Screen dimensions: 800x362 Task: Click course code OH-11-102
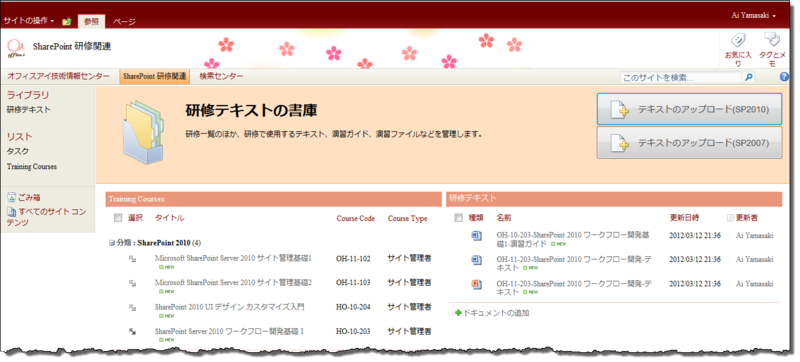point(353,258)
